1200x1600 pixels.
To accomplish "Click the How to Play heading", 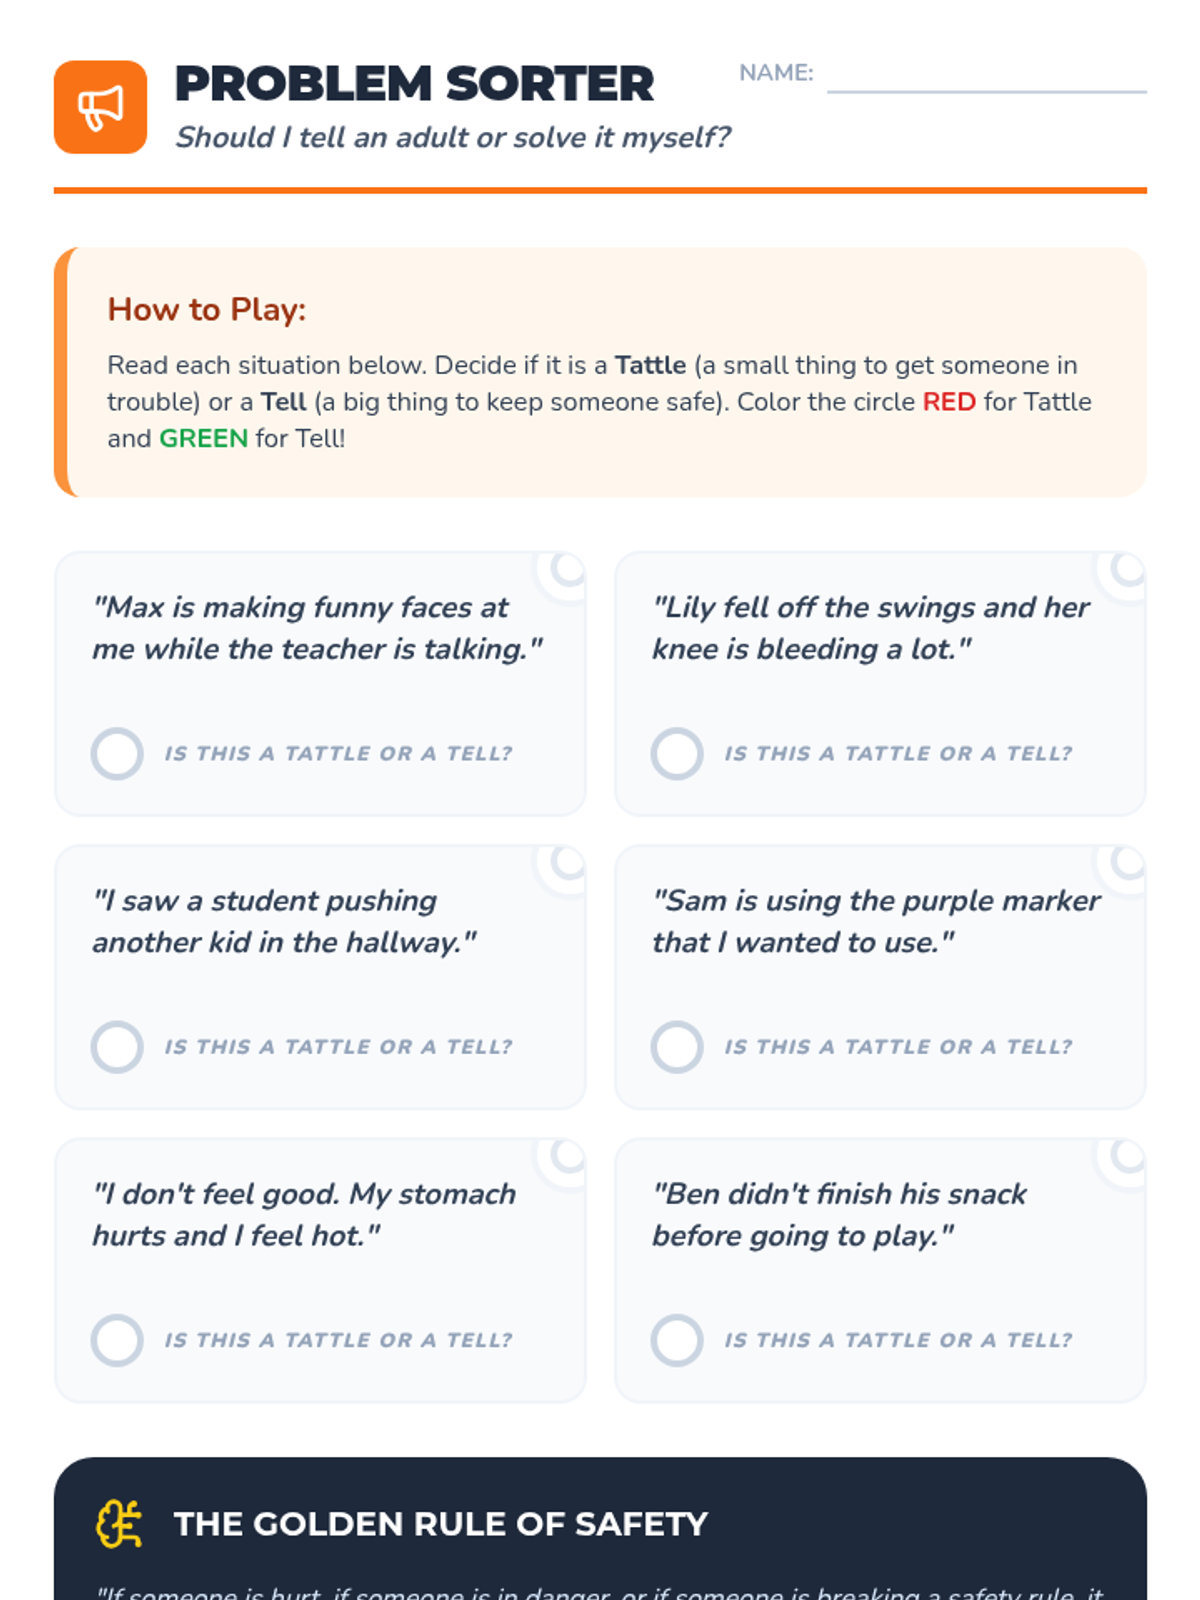I will (206, 310).
